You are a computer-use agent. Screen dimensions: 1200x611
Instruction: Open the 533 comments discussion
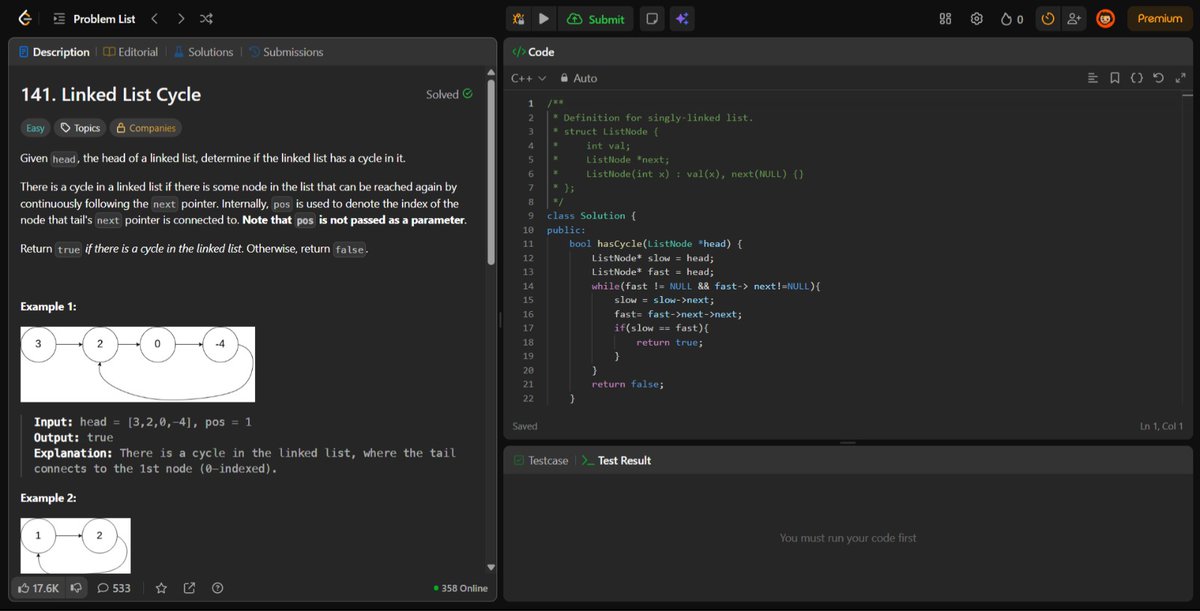pos(114,588)
